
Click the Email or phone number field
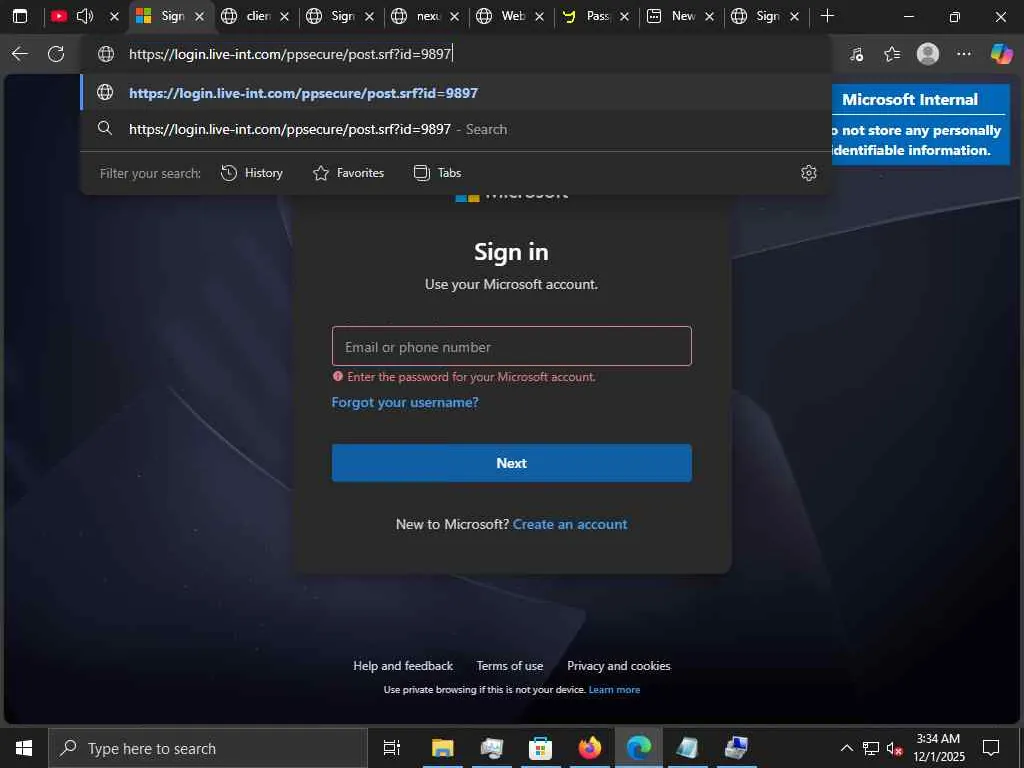click(x=511, y=346)
